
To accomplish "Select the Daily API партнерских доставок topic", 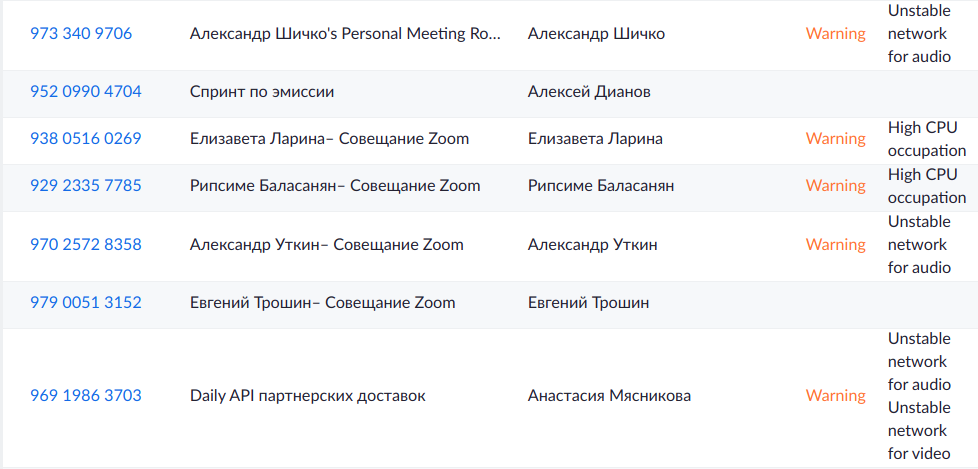I will 307,396.
